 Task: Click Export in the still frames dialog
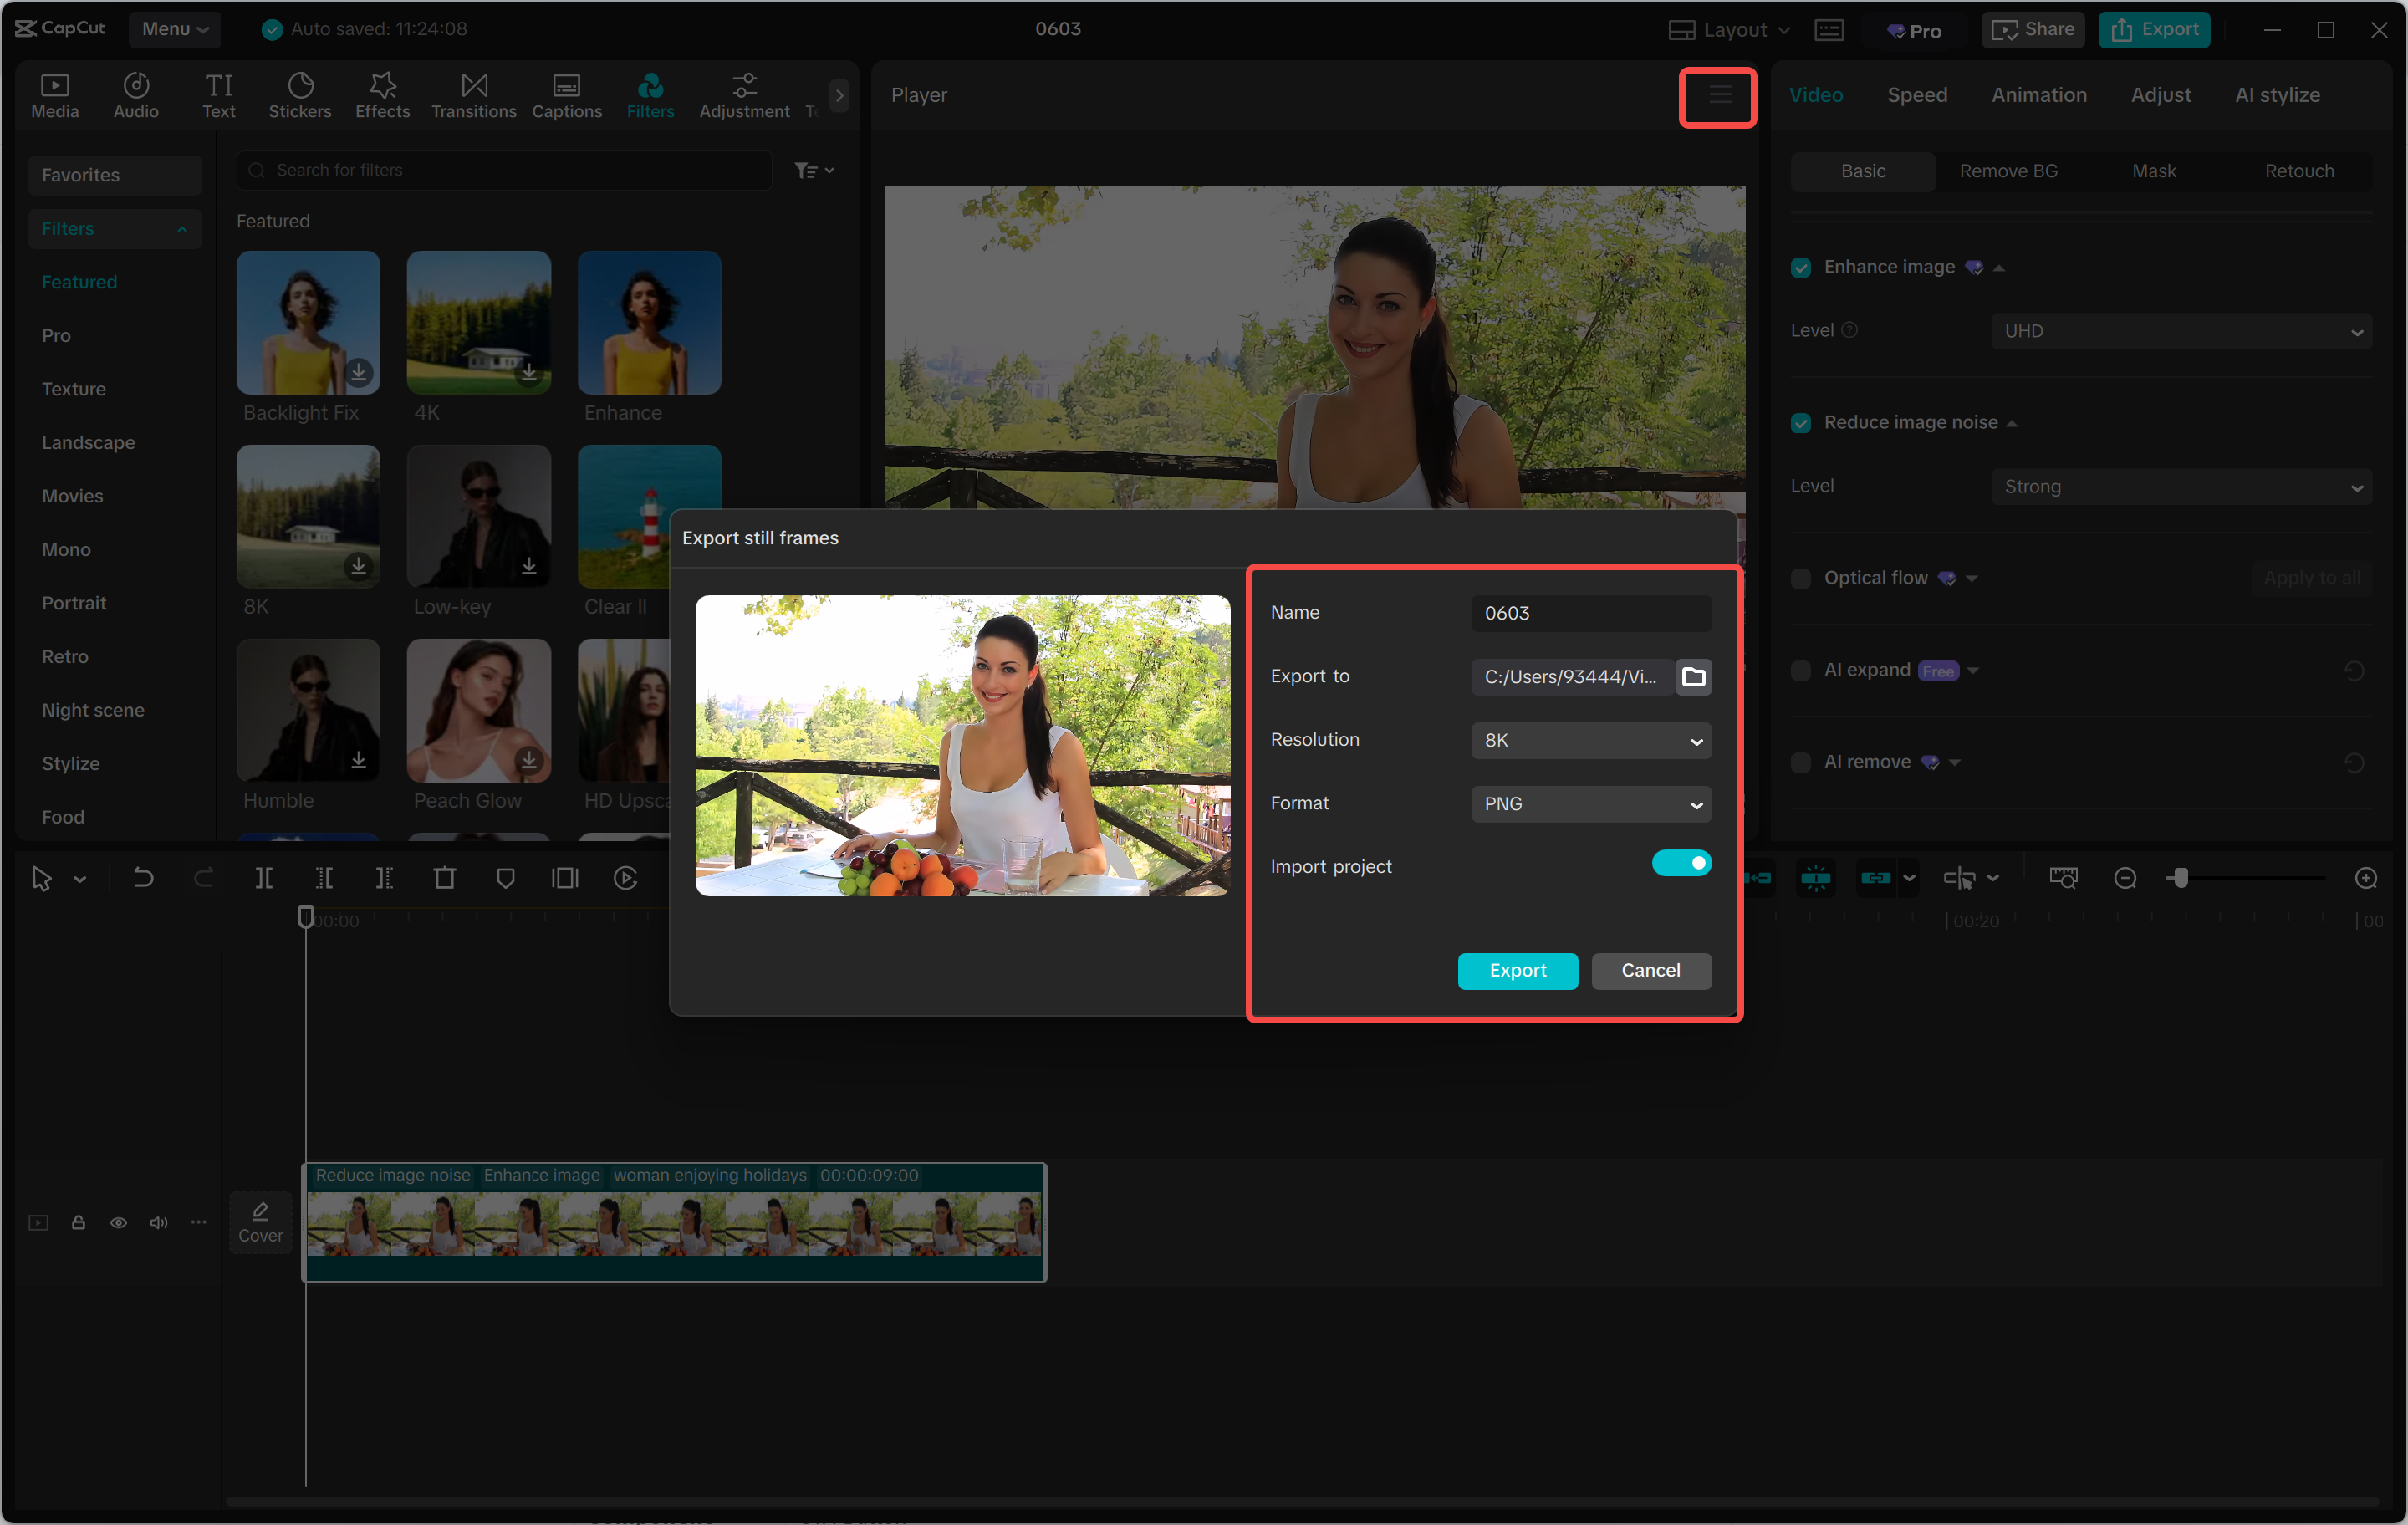[1517, 970]
